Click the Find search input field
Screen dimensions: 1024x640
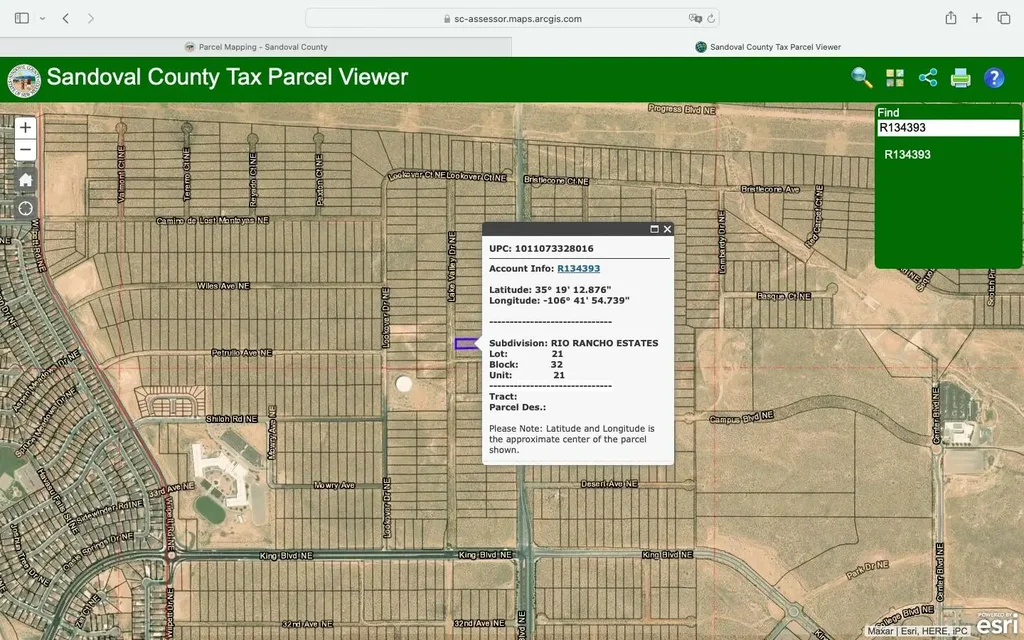click(x=948, y=128)
